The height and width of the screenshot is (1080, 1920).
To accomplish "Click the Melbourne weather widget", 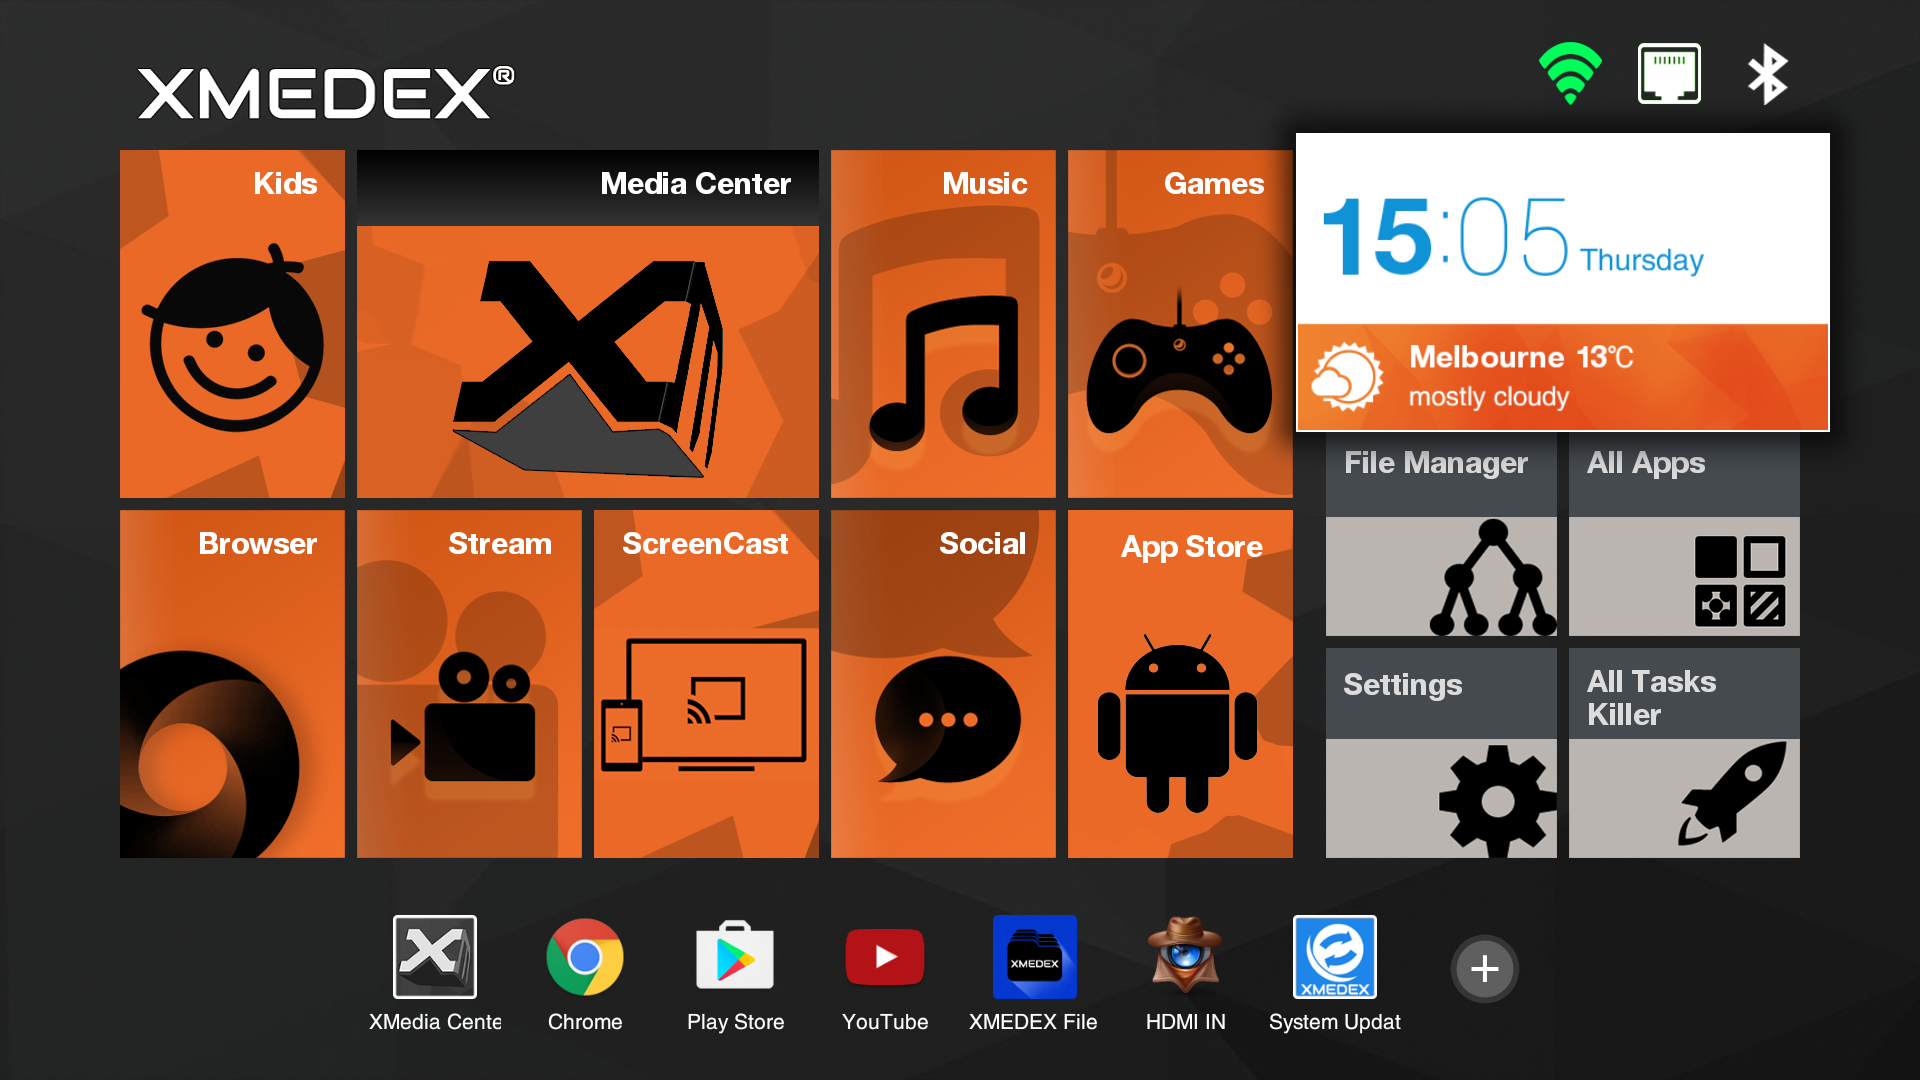I will pos(1562,377).
